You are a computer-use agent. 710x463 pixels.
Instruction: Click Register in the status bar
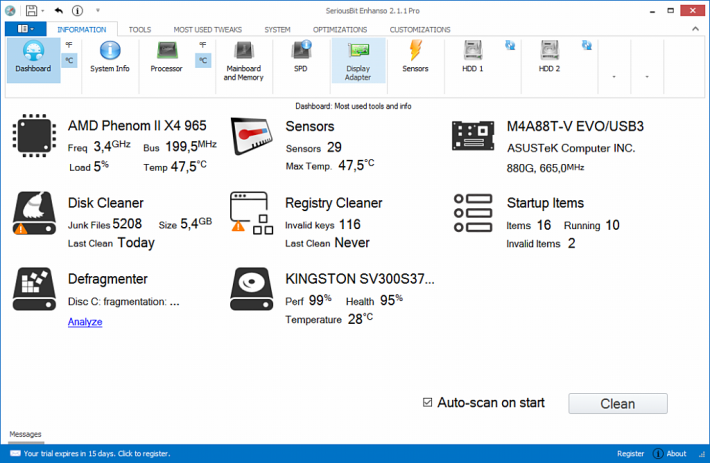[630, 453]
